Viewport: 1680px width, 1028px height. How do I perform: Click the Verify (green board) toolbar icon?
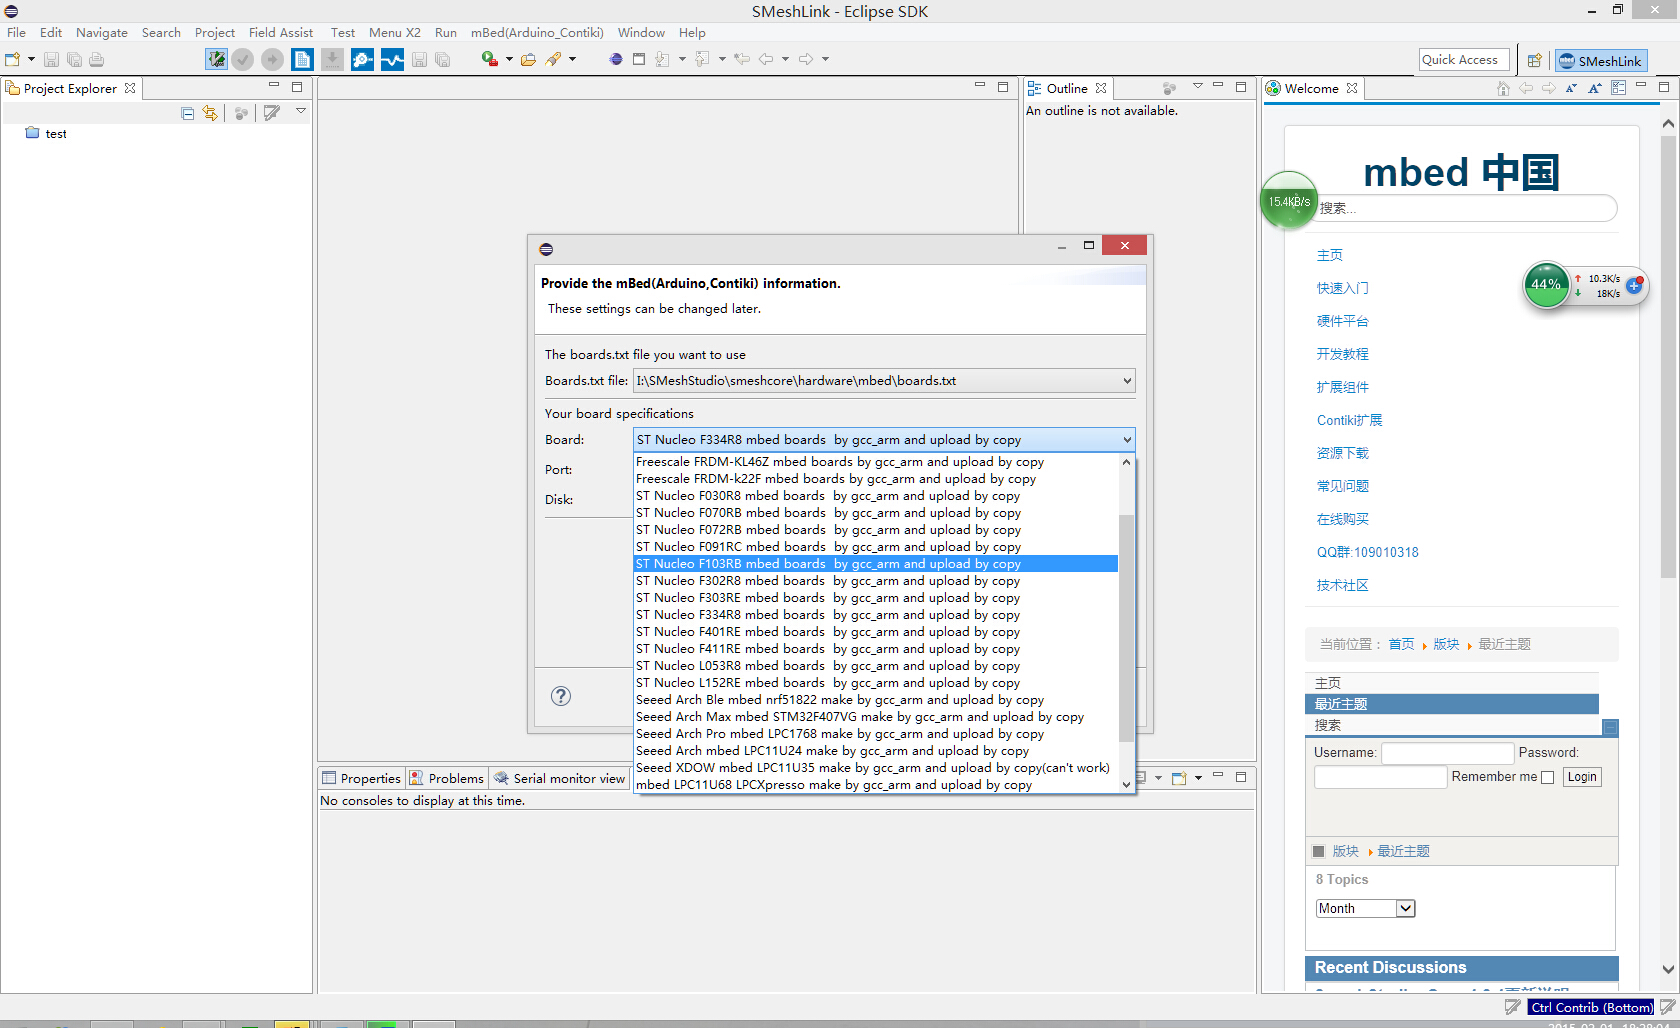pos(216,60)
